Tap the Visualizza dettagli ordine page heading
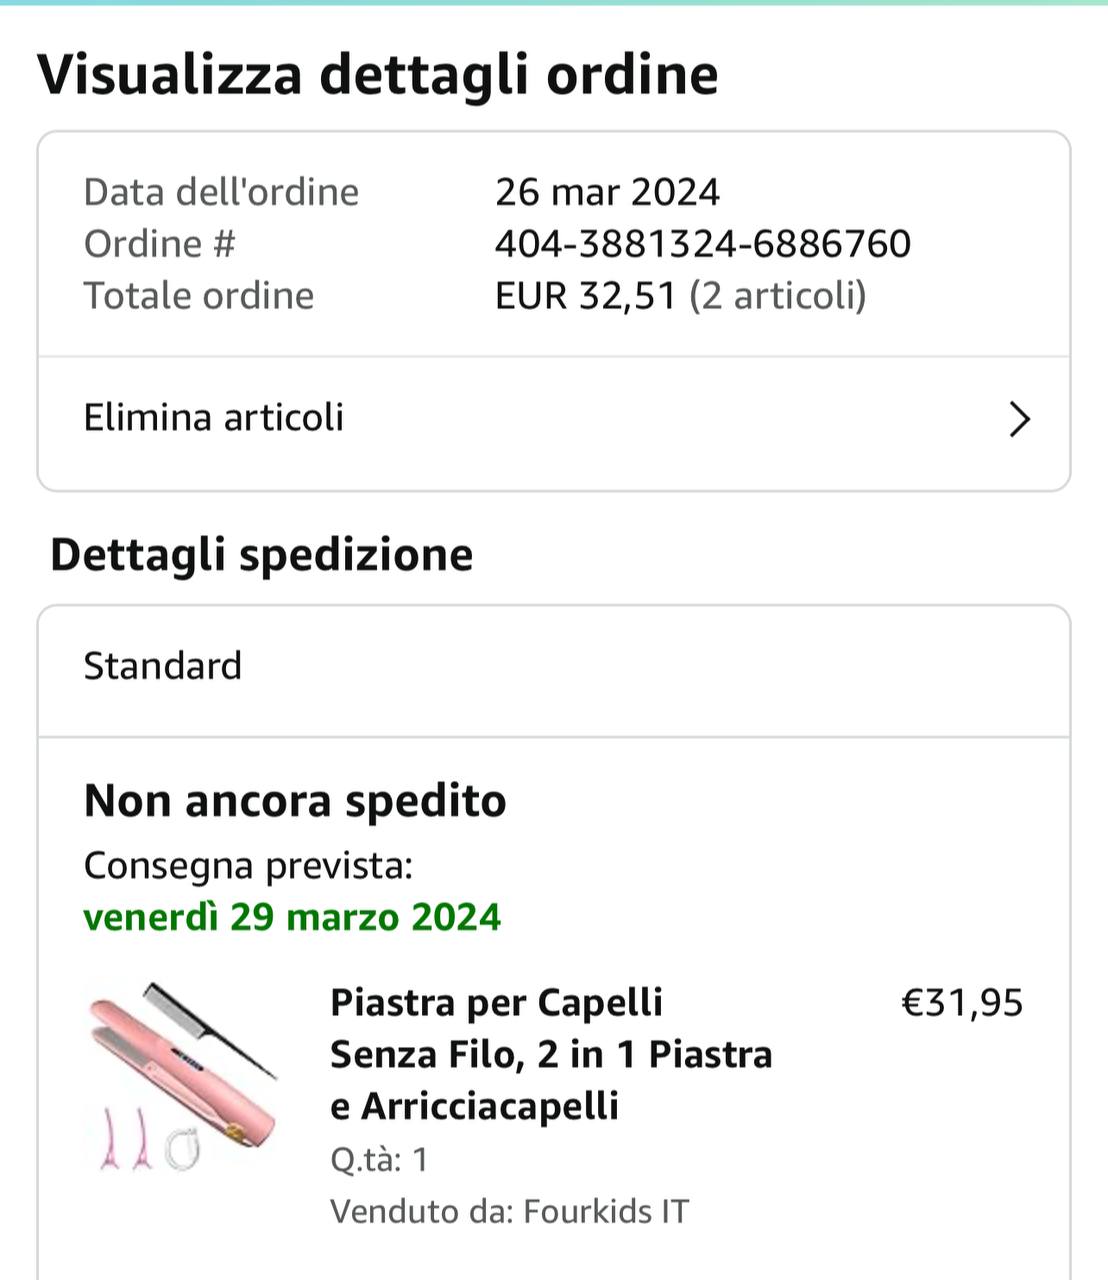The width and height of the screenshot is (1108, 1280). point(378,75)
